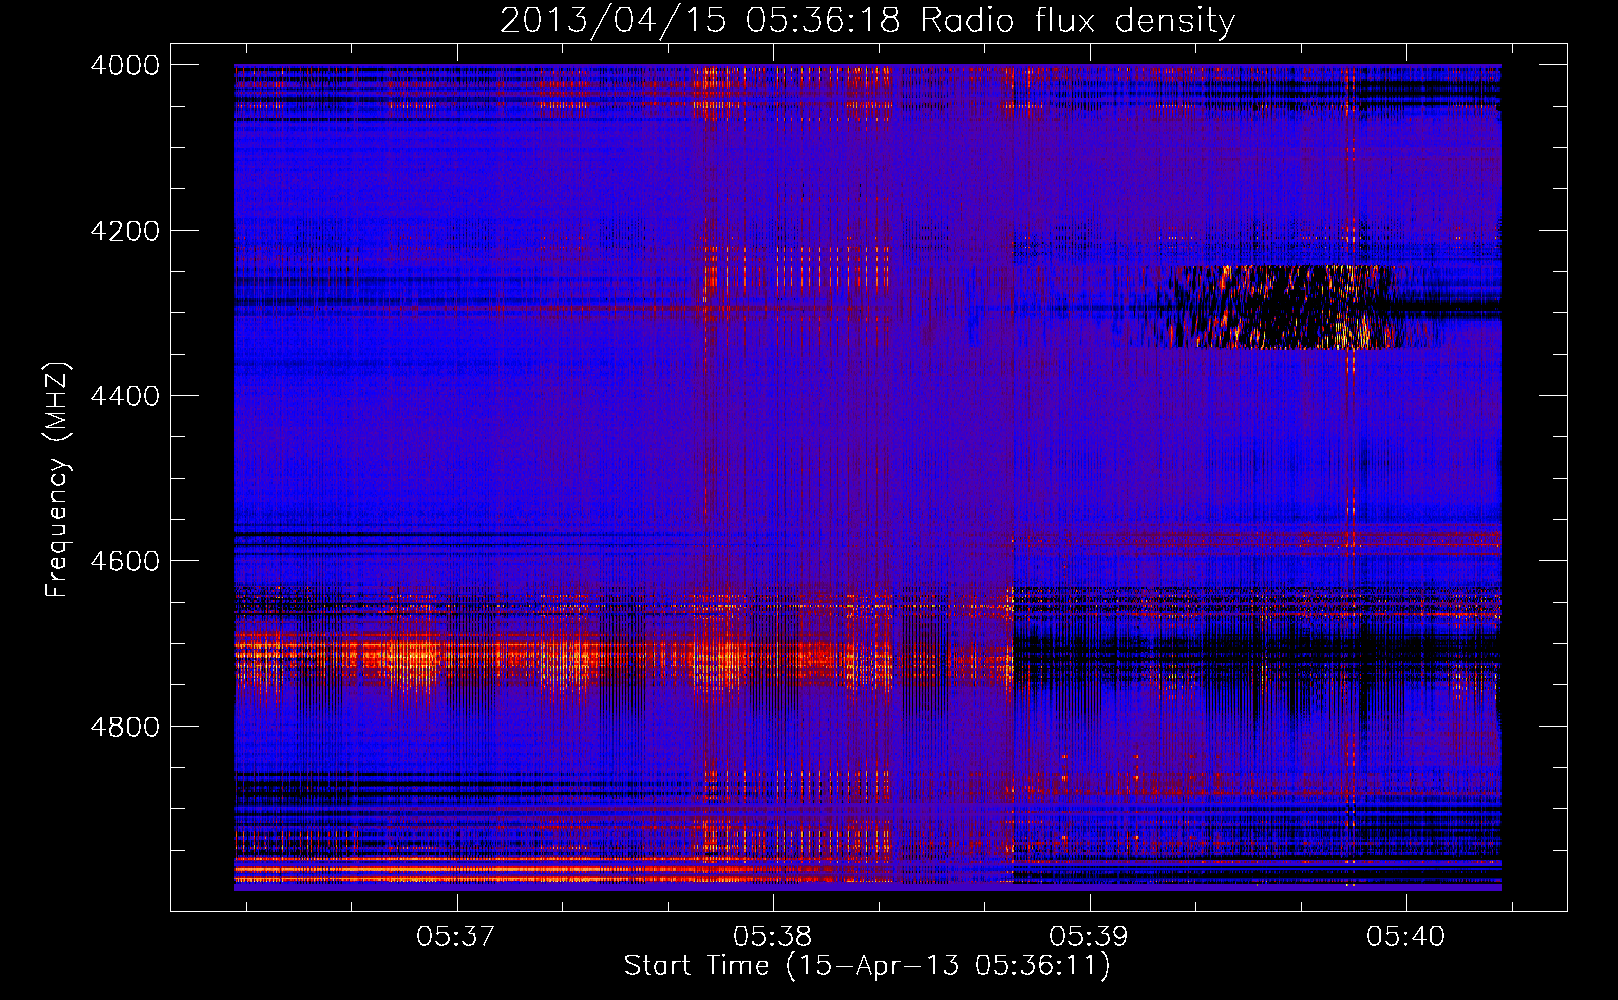Viewport: 1618px width, 1000px height.
Task: Select the 4600 frequency axis label
Action: [125, 561]
